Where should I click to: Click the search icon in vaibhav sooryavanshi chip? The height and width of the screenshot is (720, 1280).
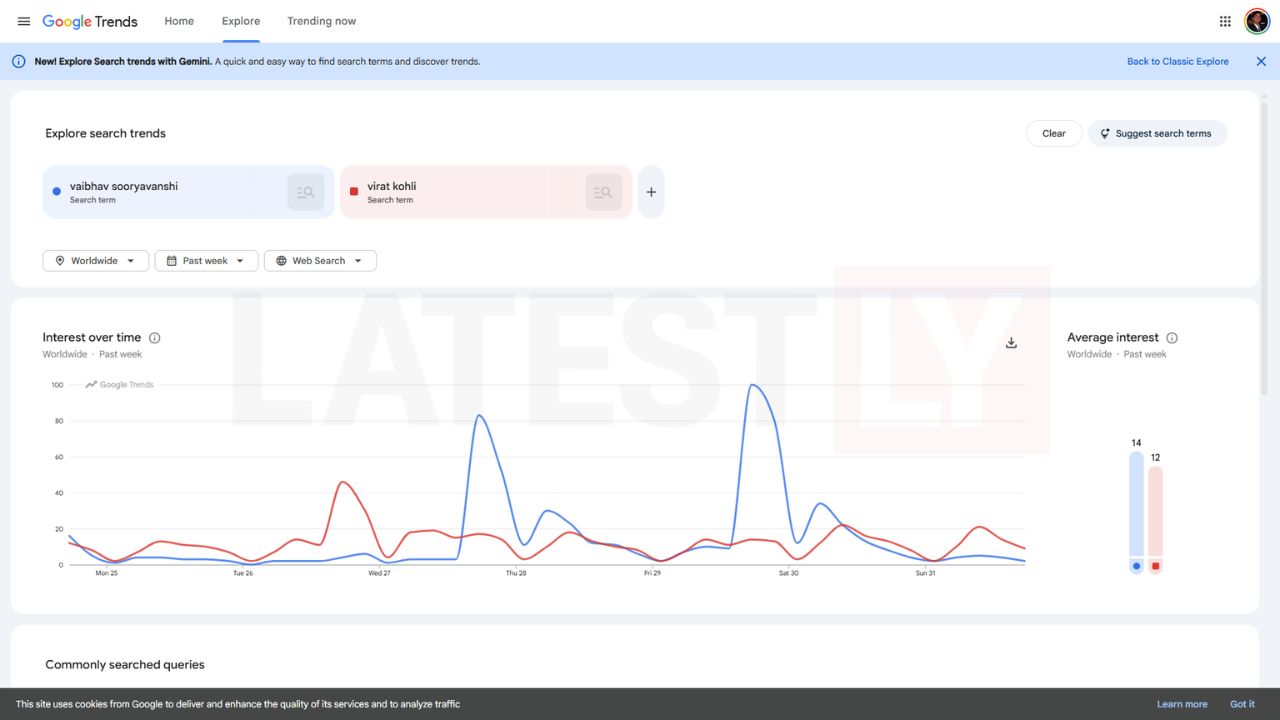coord(306,192)
